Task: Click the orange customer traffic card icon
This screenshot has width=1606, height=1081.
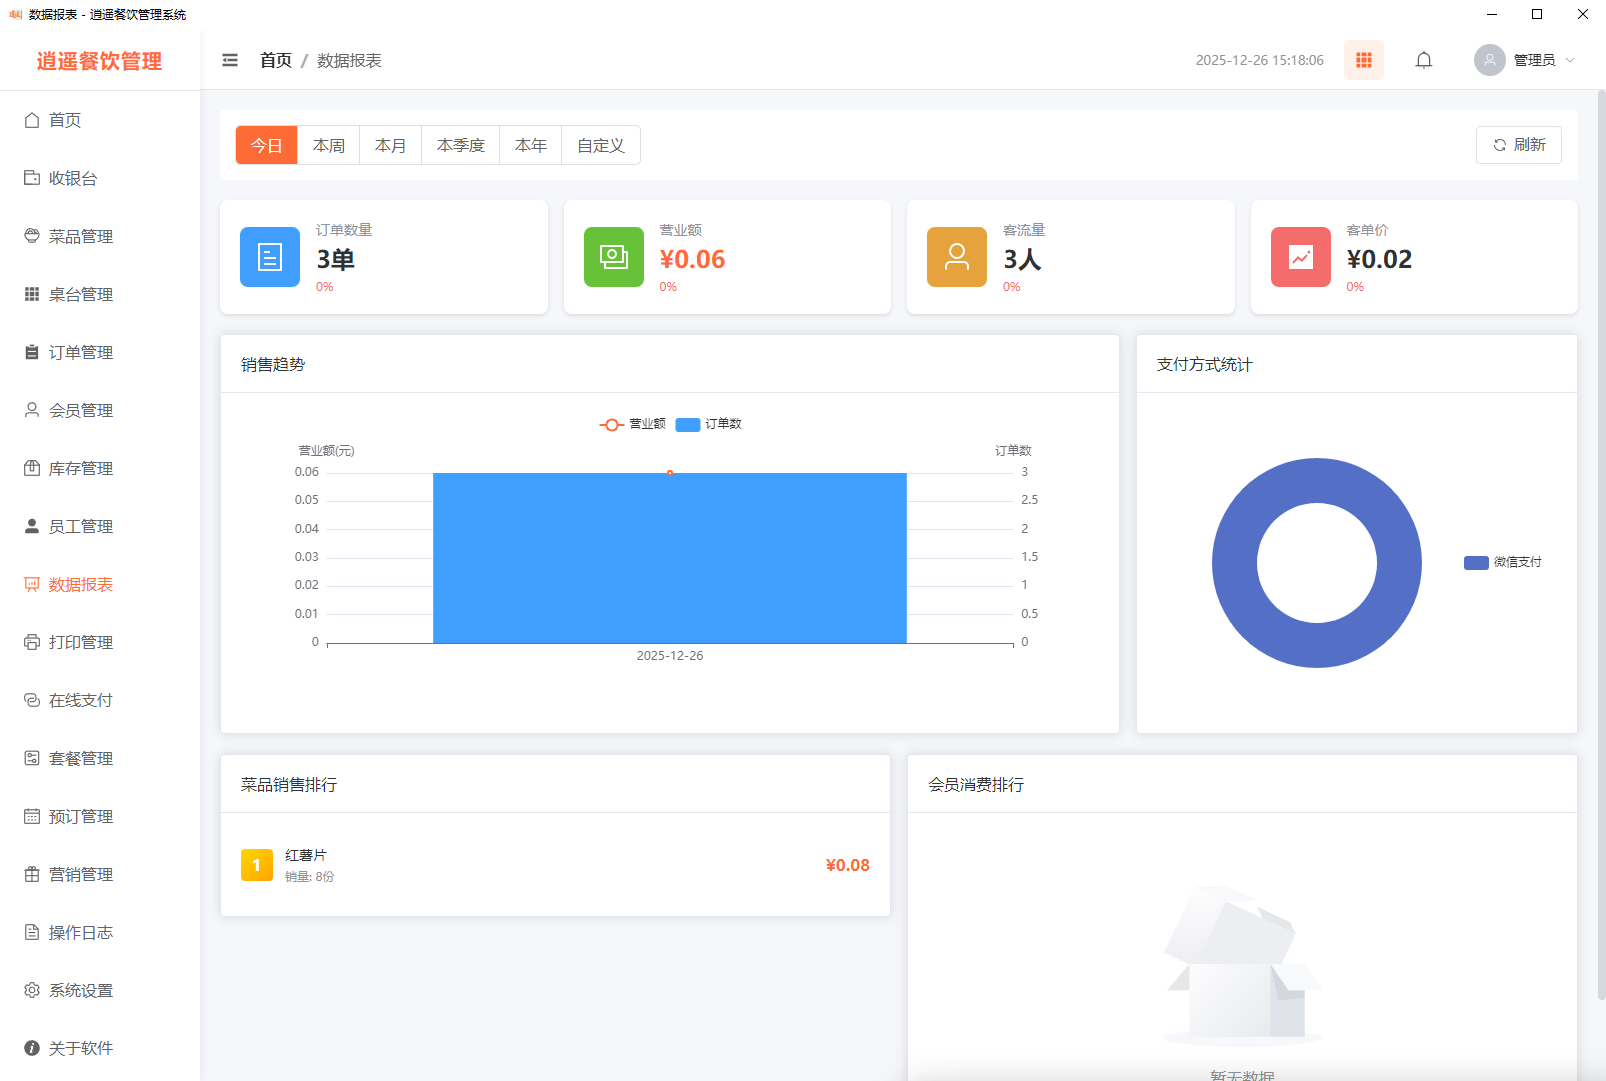Action: [957, 257]
